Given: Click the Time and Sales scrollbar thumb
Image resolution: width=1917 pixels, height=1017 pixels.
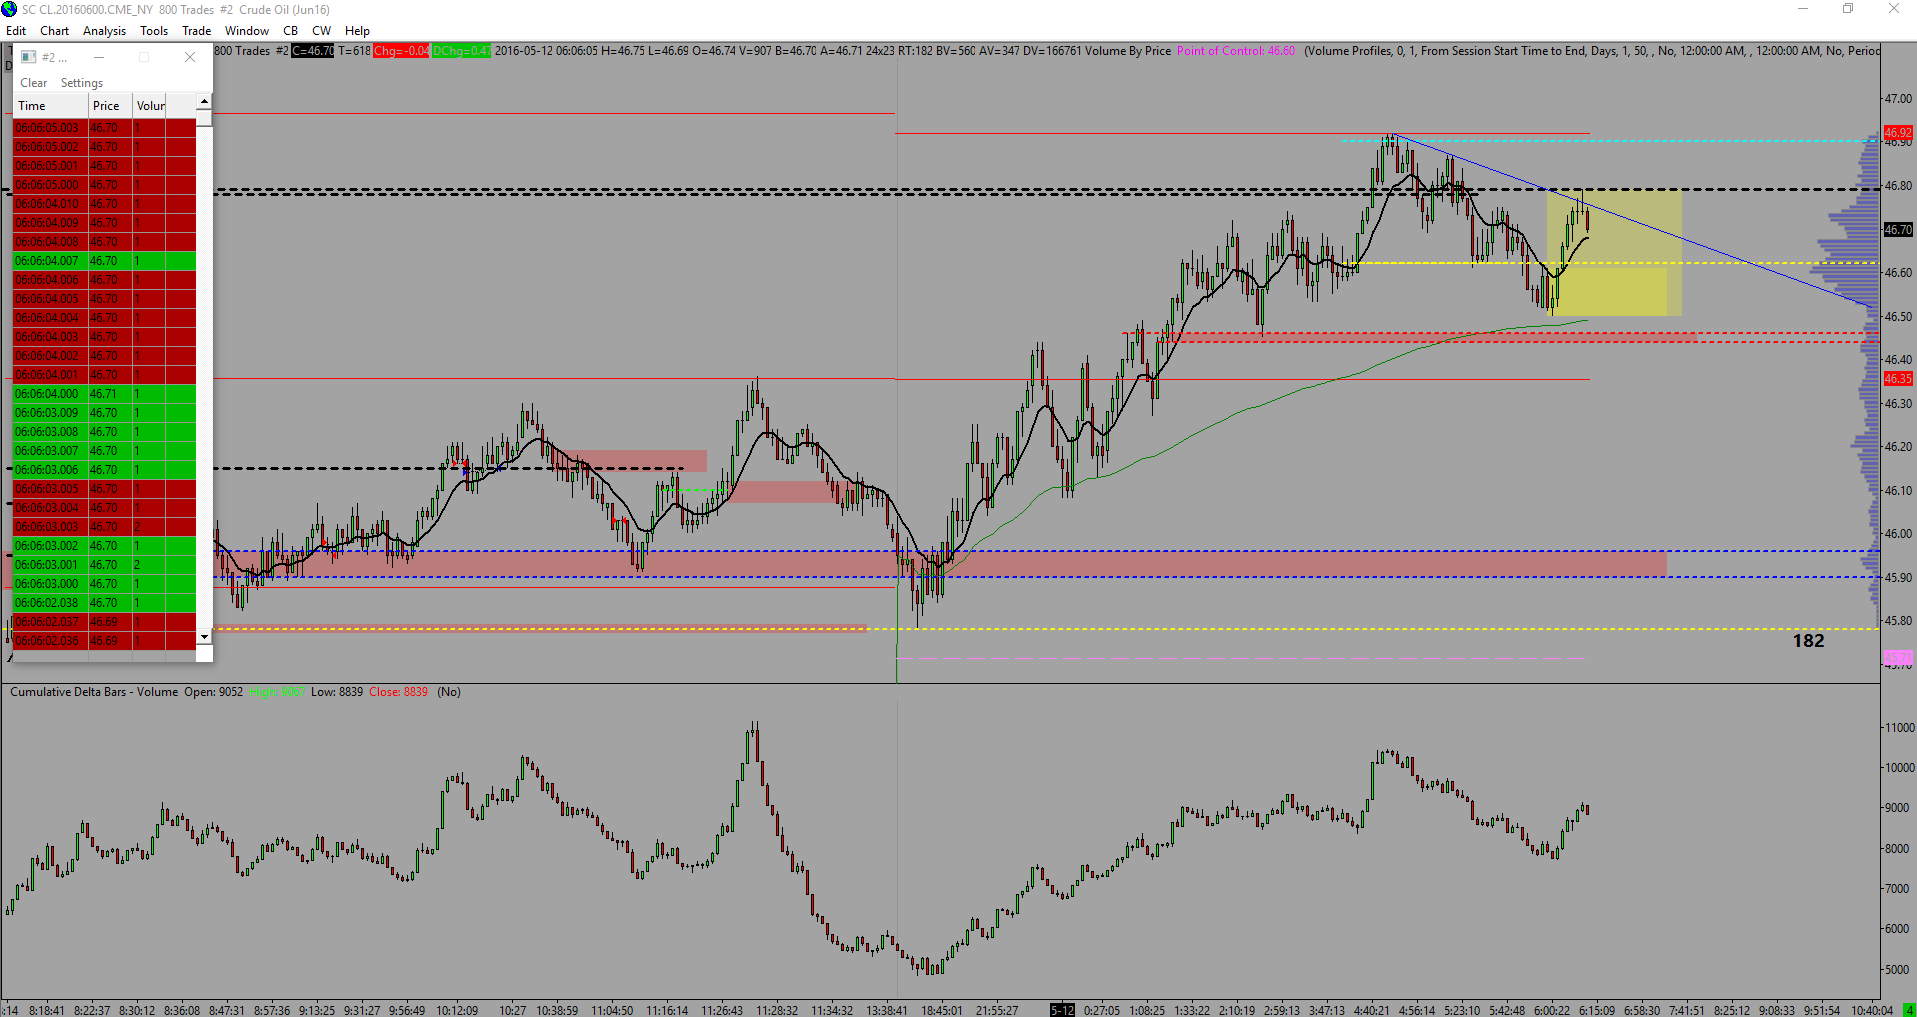Looking at the screenshot, I should click(x=204, y=118).
